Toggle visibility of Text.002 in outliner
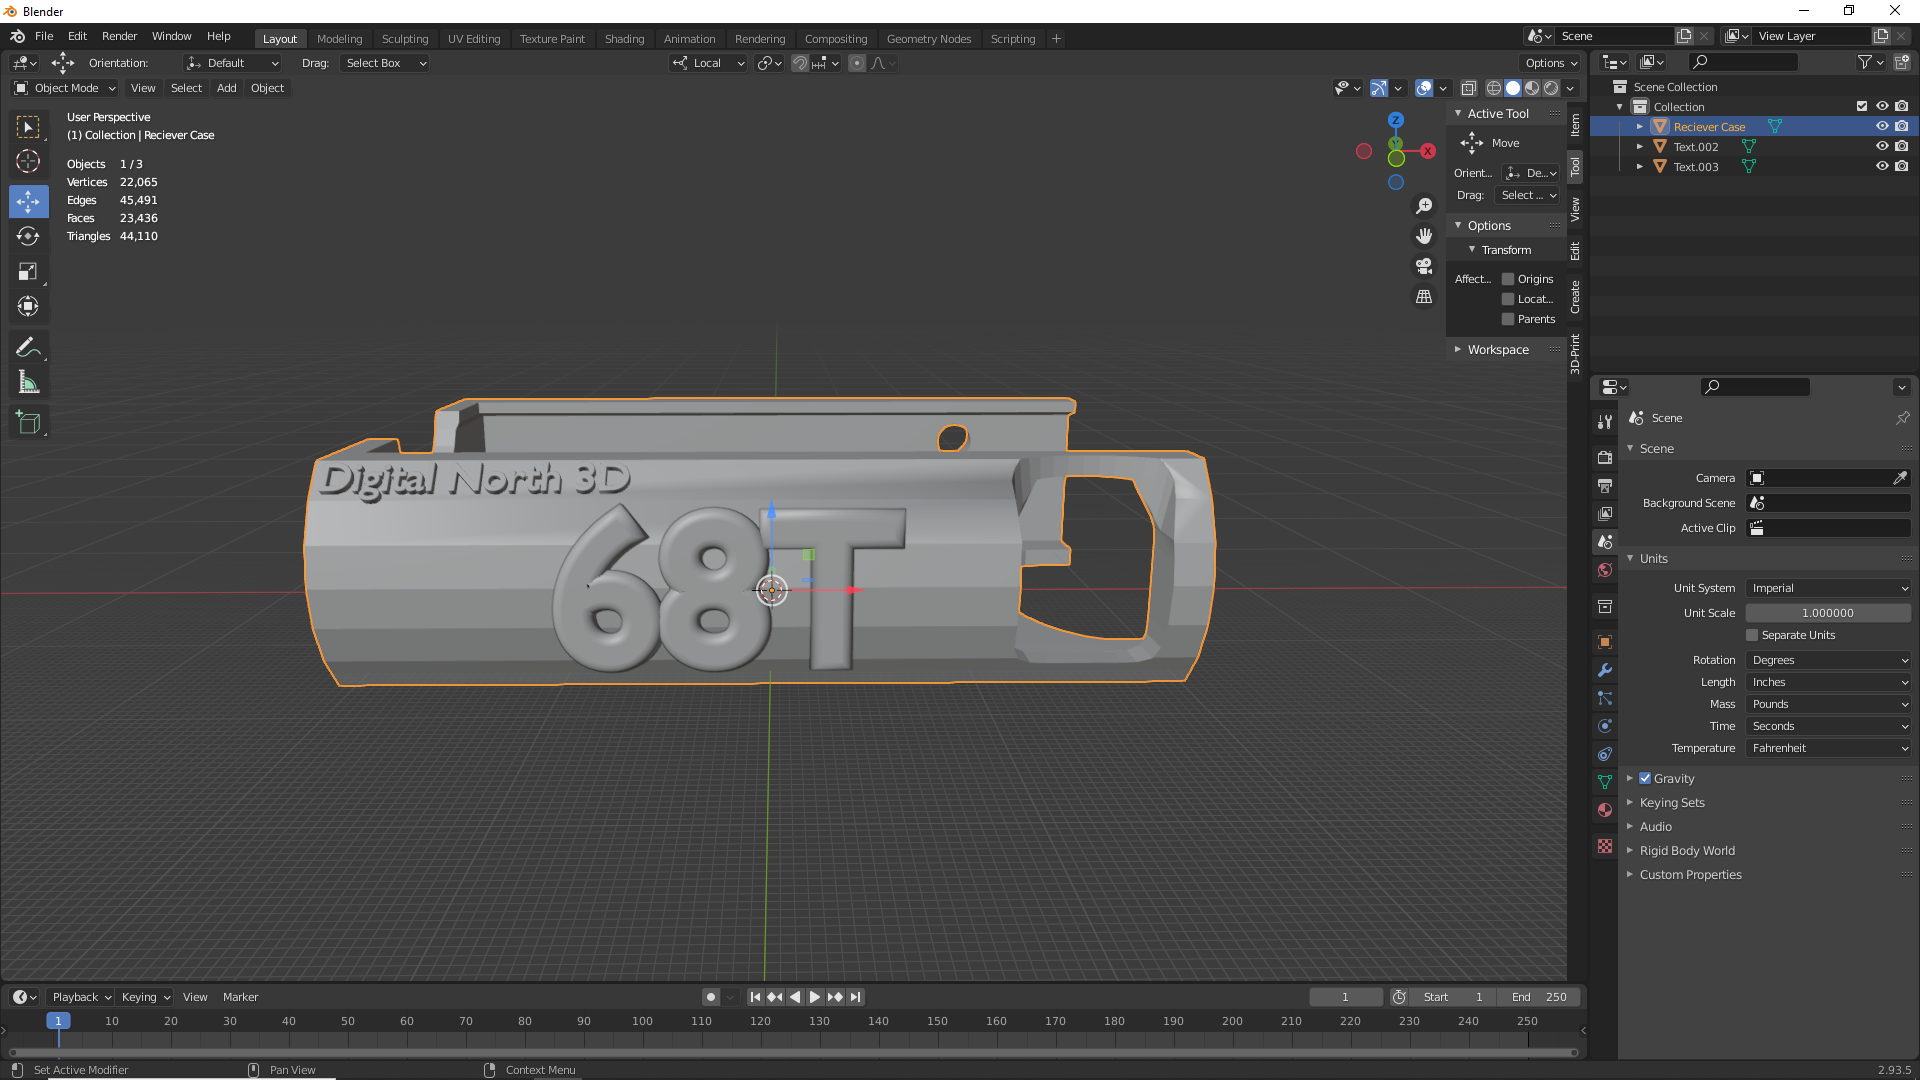Screen dimensions: 1920x1080 click(x=1881, y=146)
